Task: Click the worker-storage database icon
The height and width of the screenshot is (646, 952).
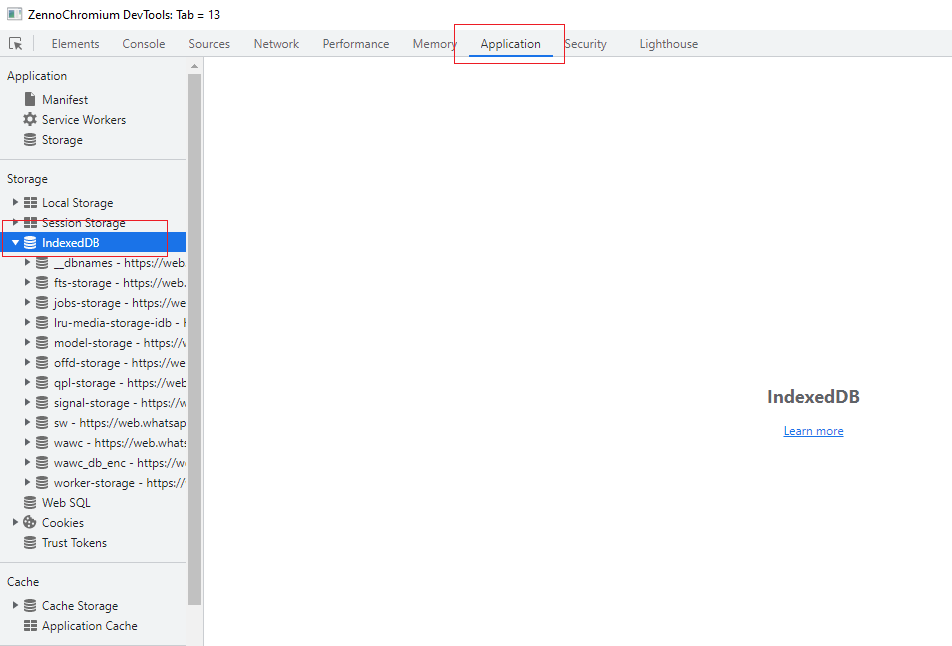Action: pos(42,483)
